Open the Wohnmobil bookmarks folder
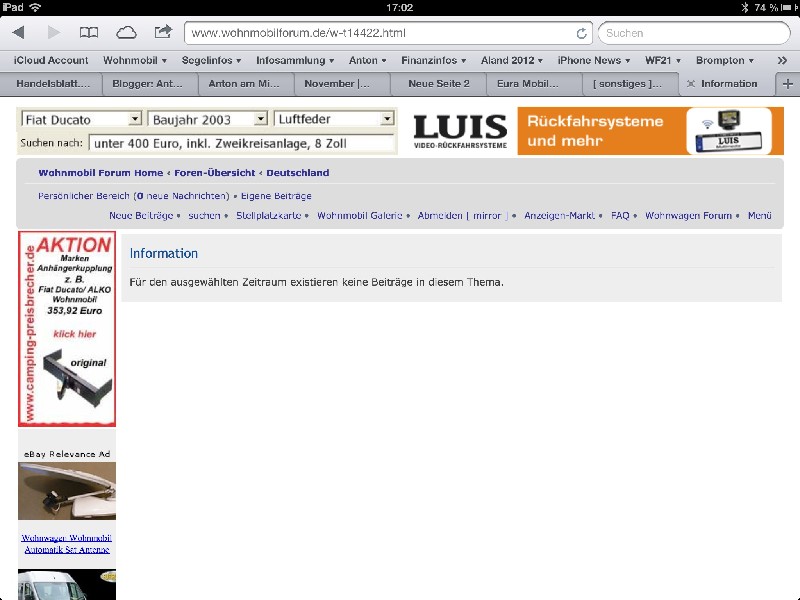 [x=135, y=60]
